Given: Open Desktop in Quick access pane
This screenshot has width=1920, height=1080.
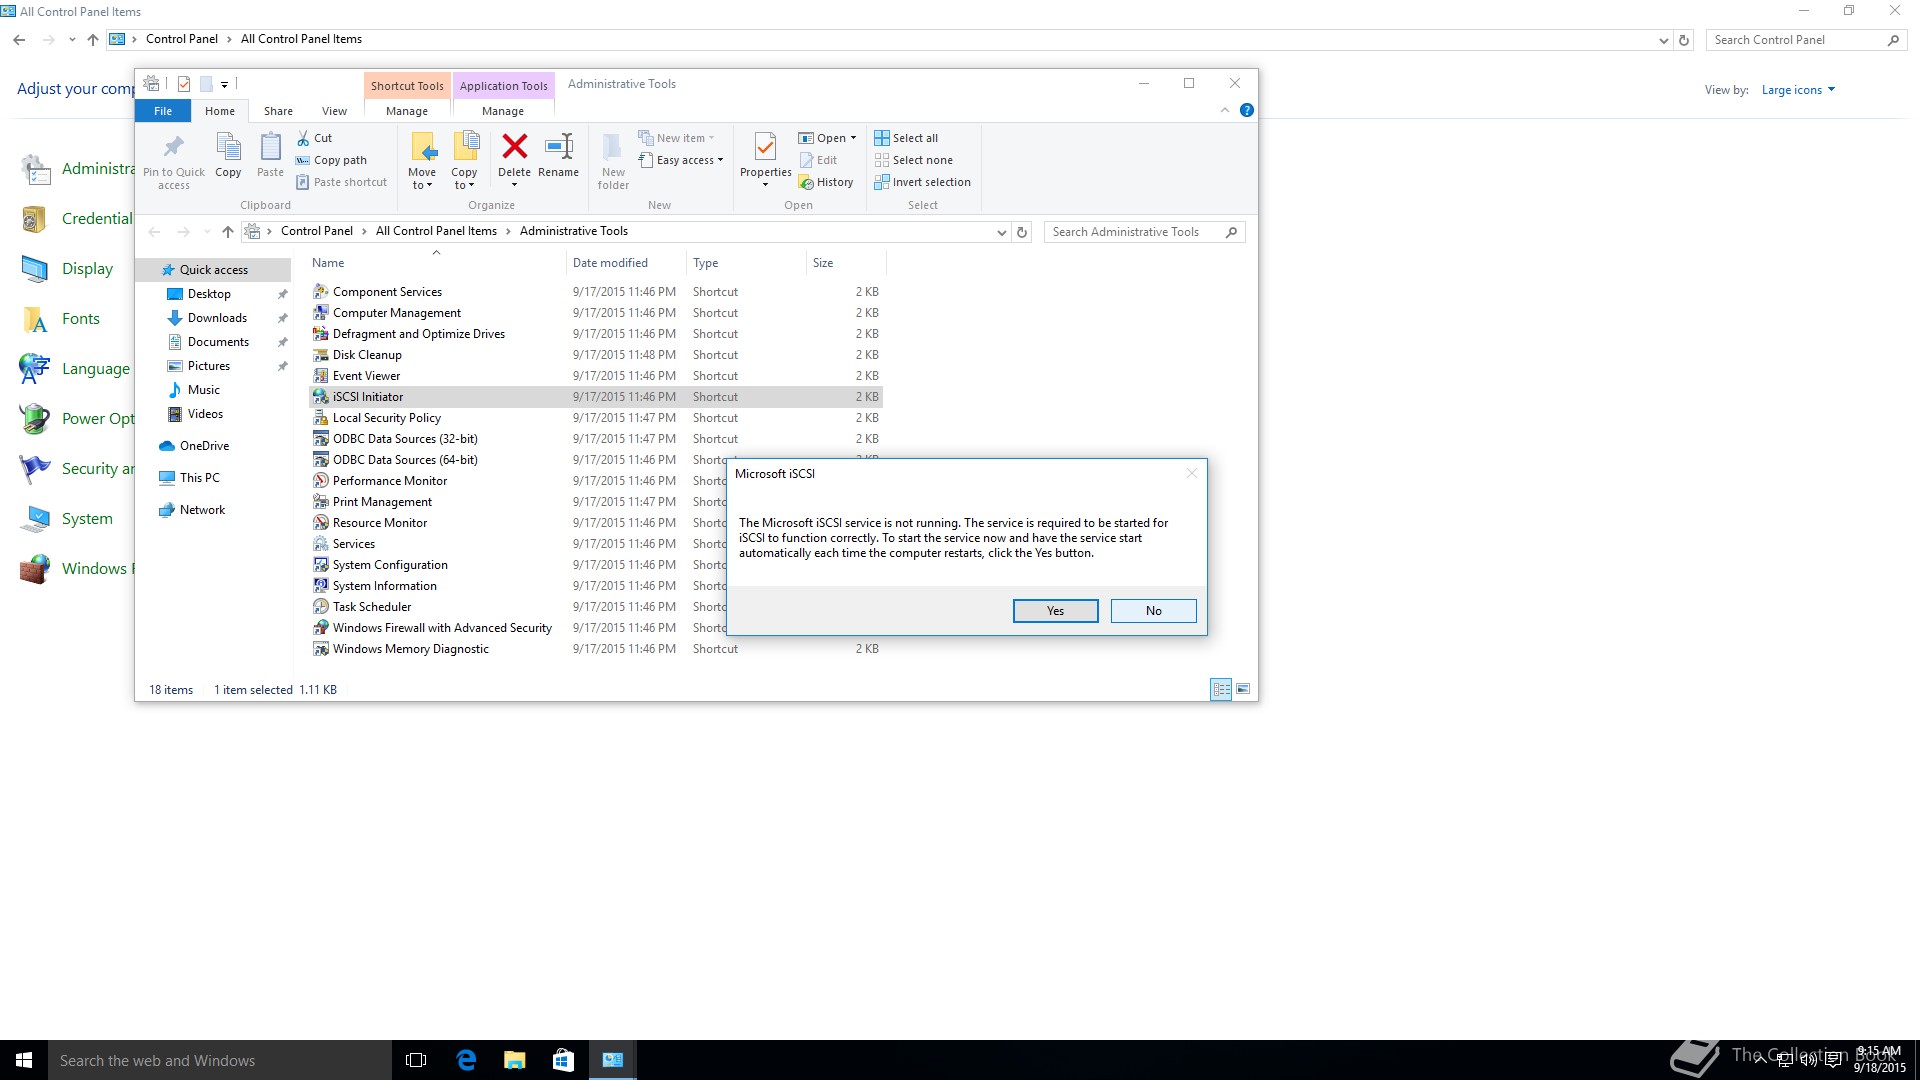Looking at the screenshot, I should coord(209,294).
